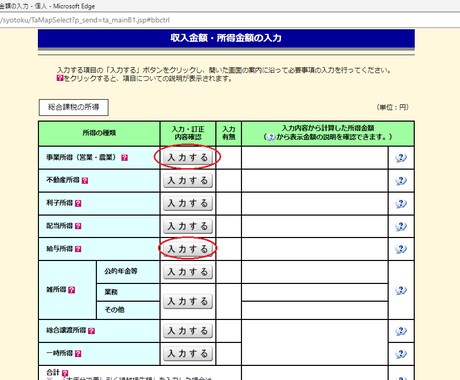Click 入力する button for 配当所得
Viewport: 460px width, 380px height.
(x=188, y=226)
